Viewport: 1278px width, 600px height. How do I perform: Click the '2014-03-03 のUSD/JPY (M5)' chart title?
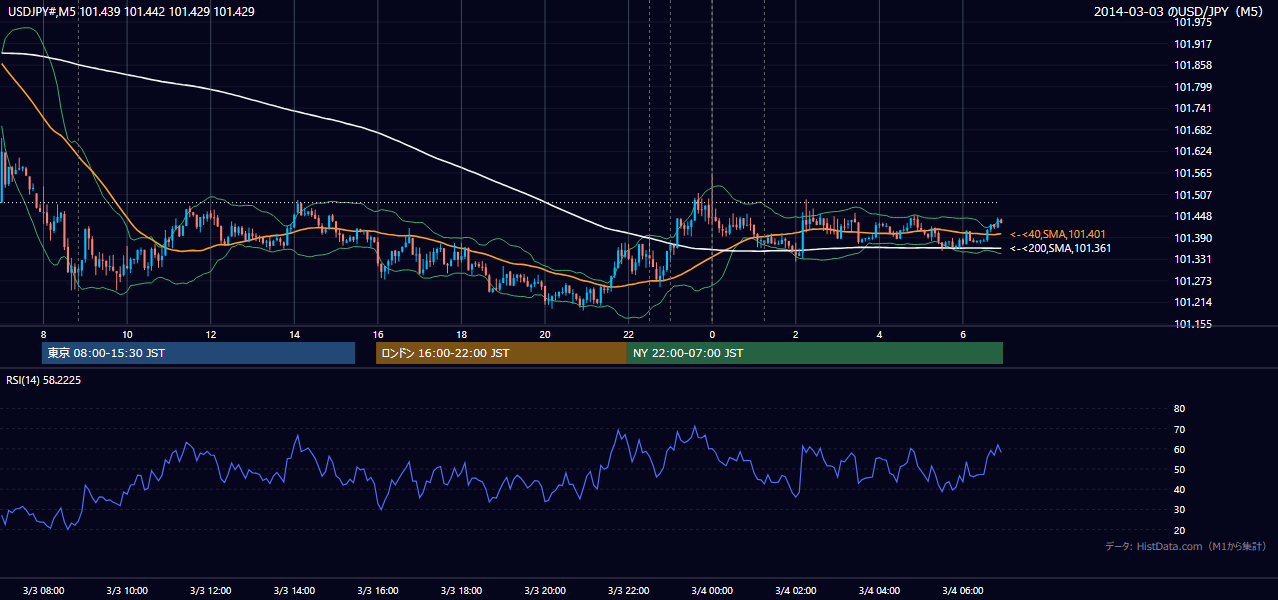[x=1180, y=12]
